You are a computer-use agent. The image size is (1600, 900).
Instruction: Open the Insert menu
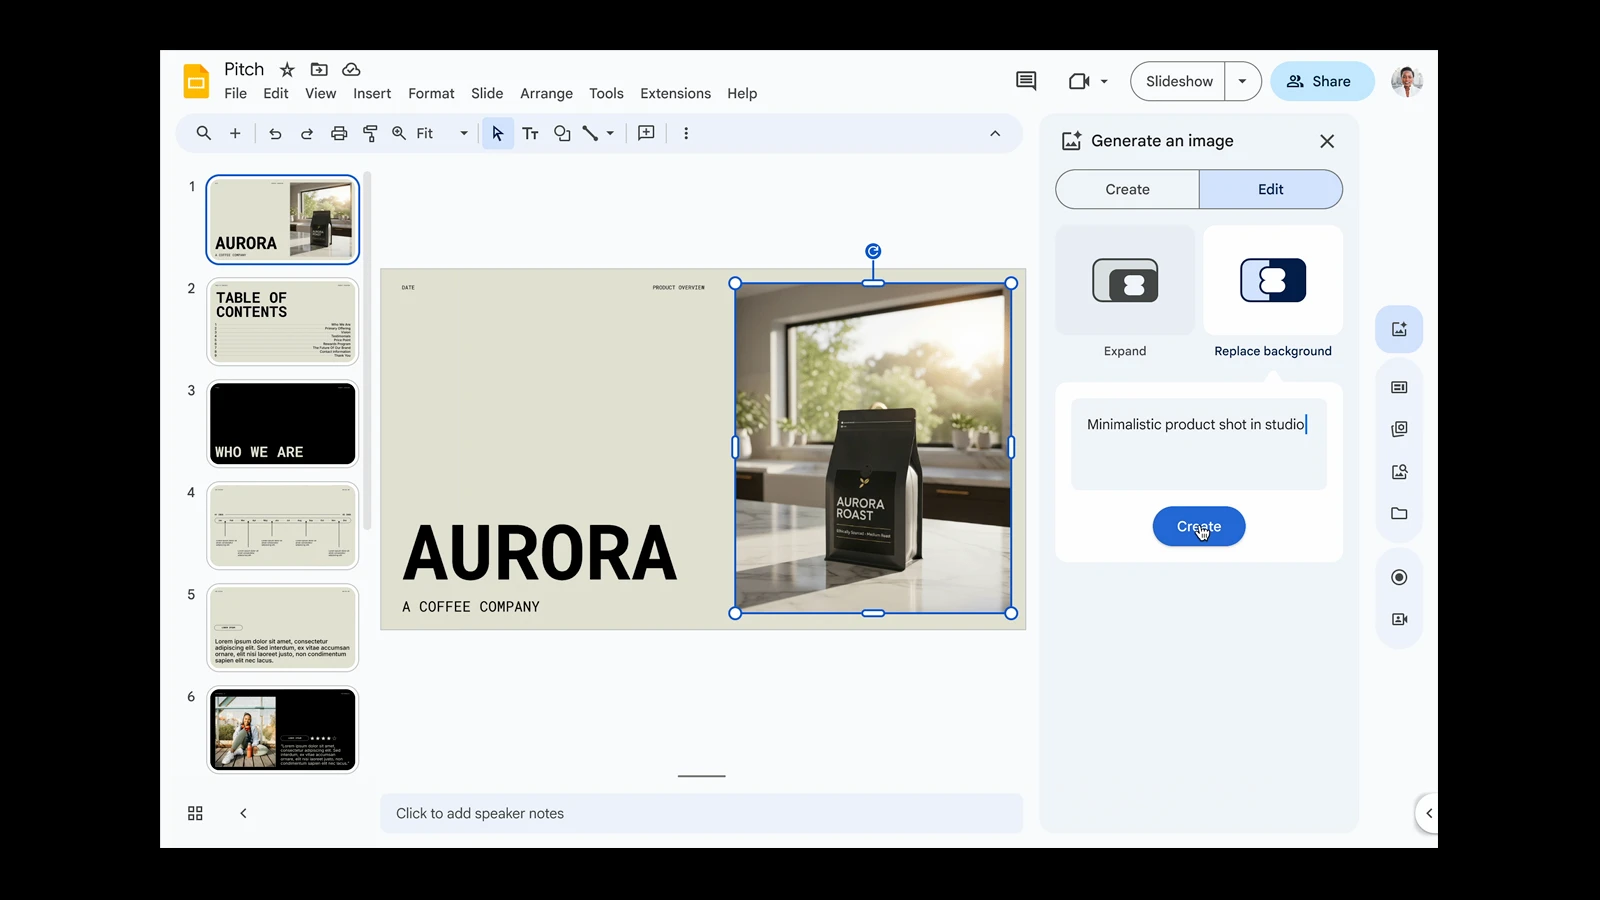(x=372, y=93)
